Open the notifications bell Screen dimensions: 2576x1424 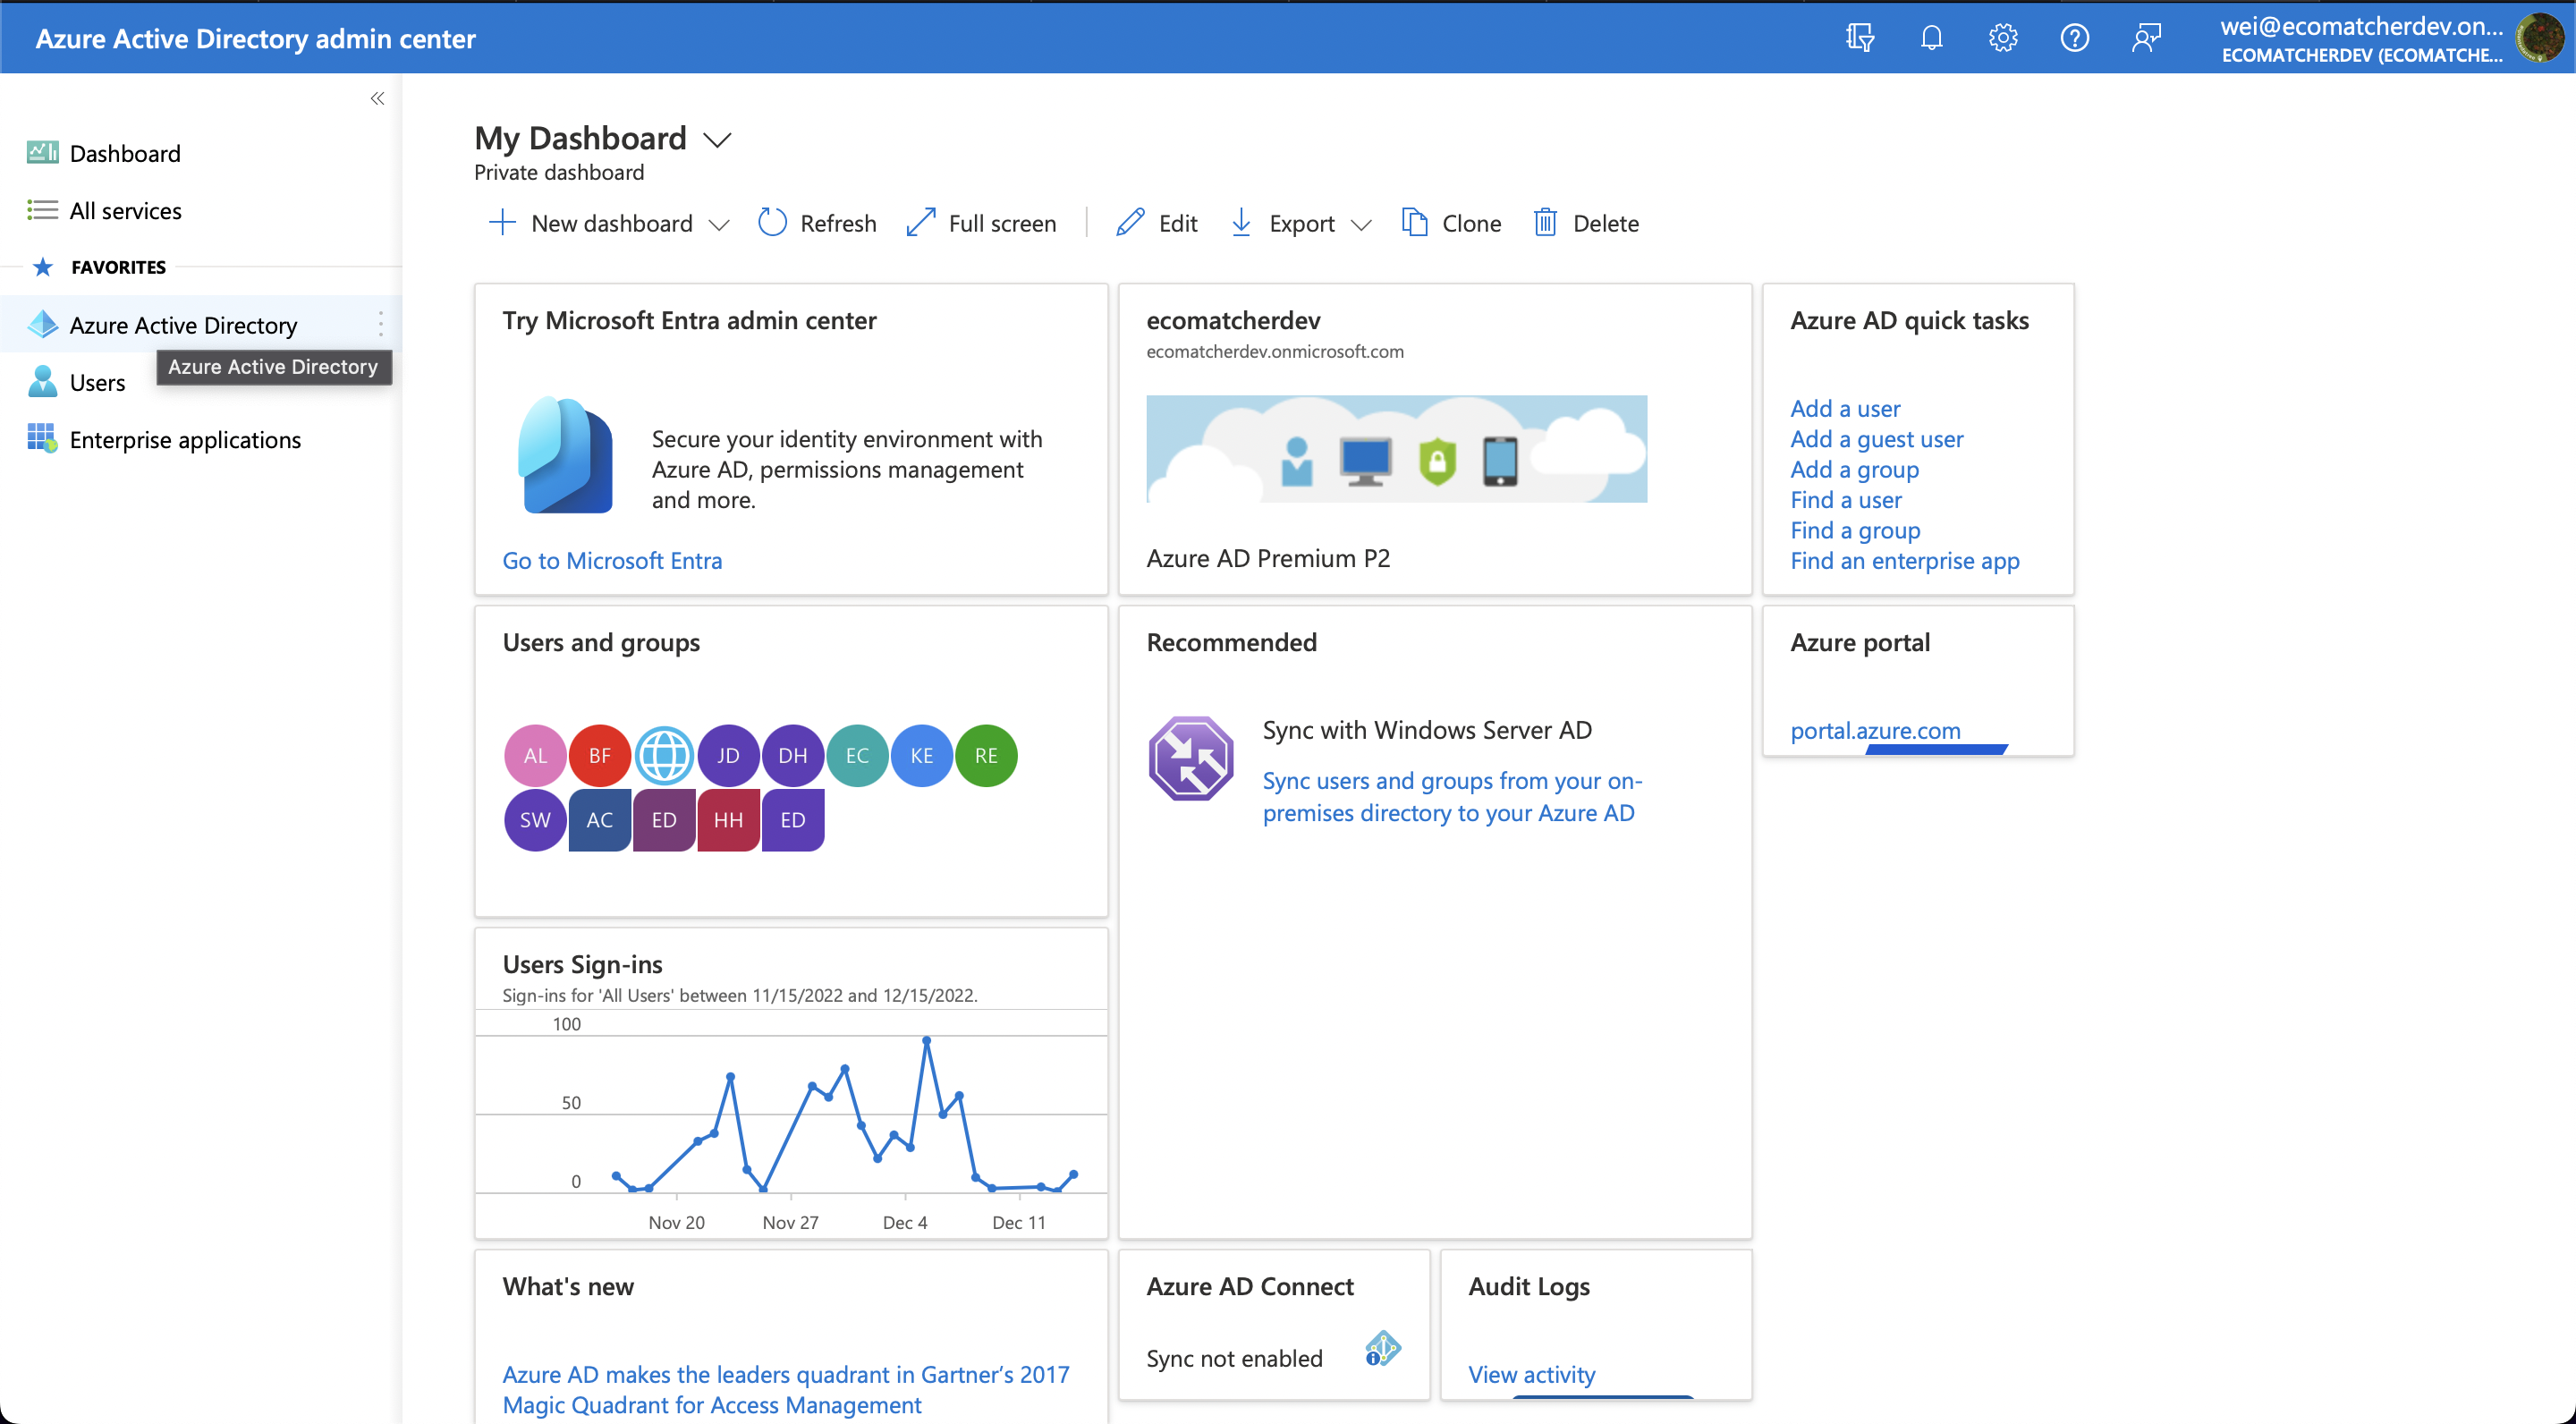tap(1931, 38)
